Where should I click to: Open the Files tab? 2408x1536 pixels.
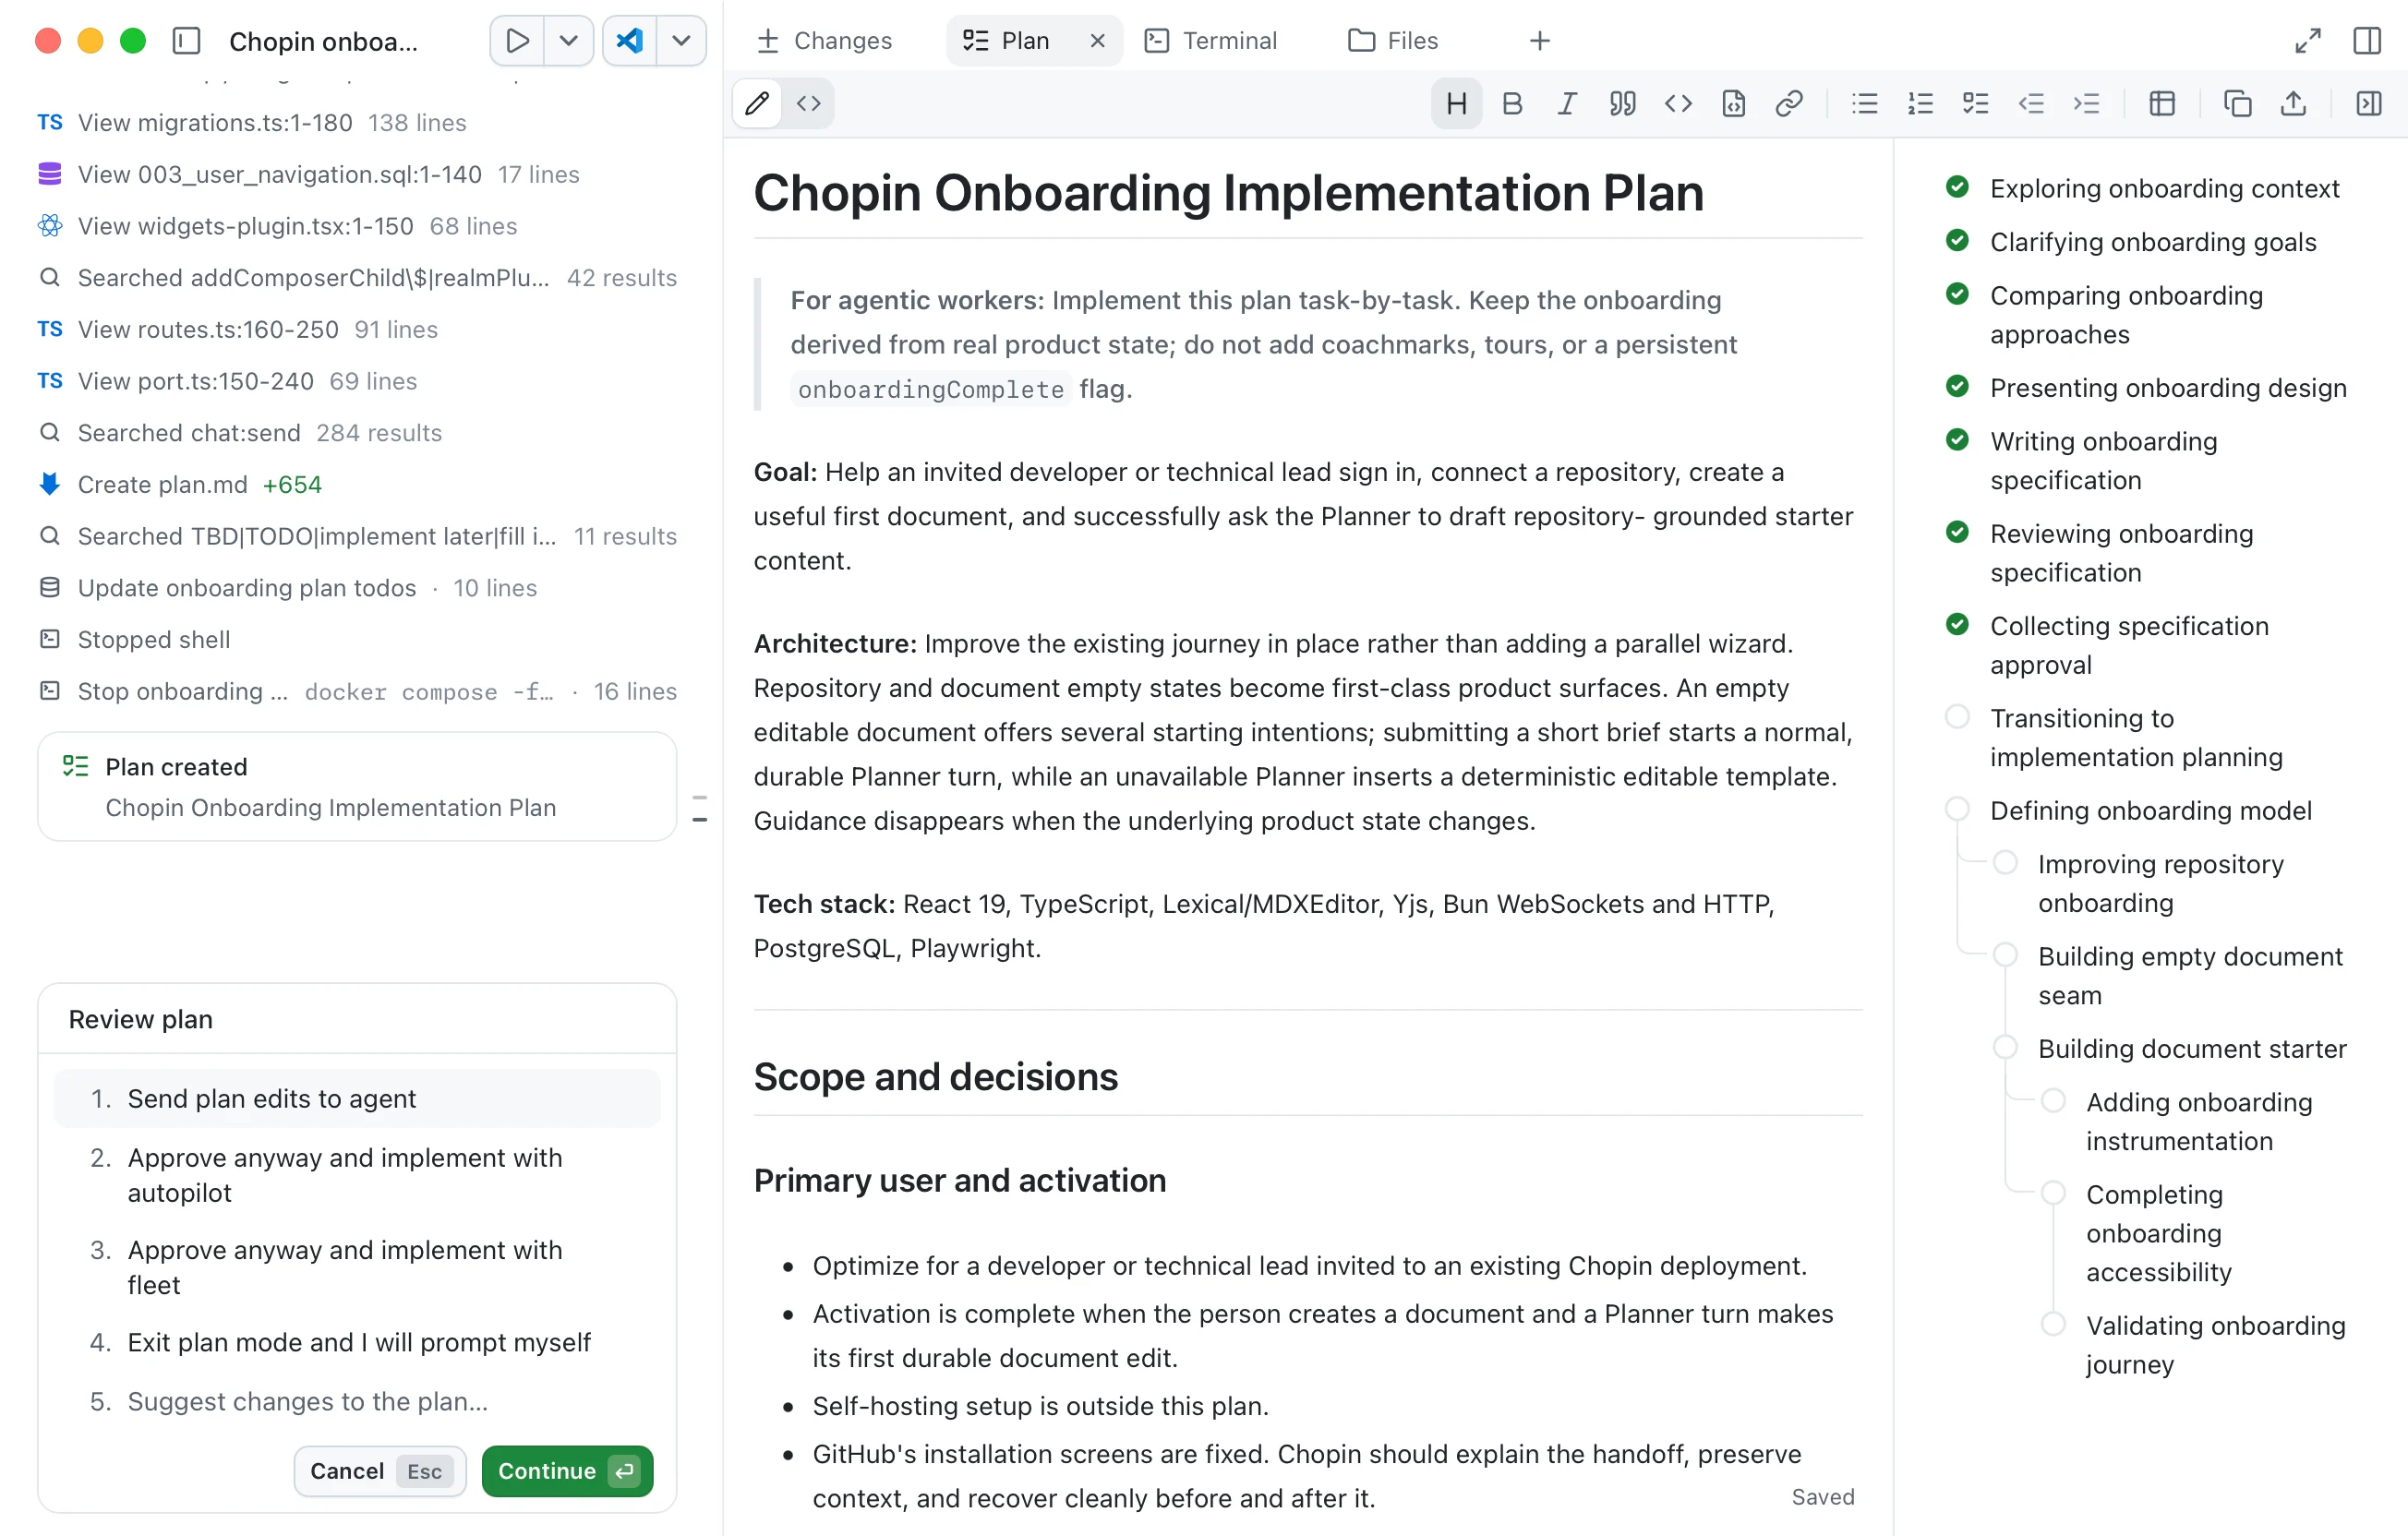coord(1394,41)
